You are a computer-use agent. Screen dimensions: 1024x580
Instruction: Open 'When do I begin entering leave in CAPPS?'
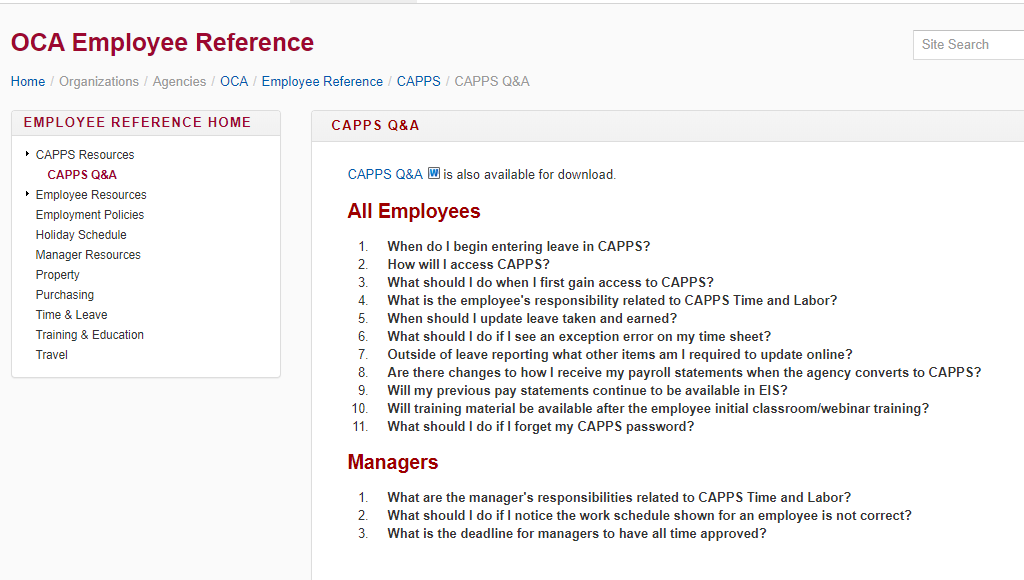[x=519, y=246]
